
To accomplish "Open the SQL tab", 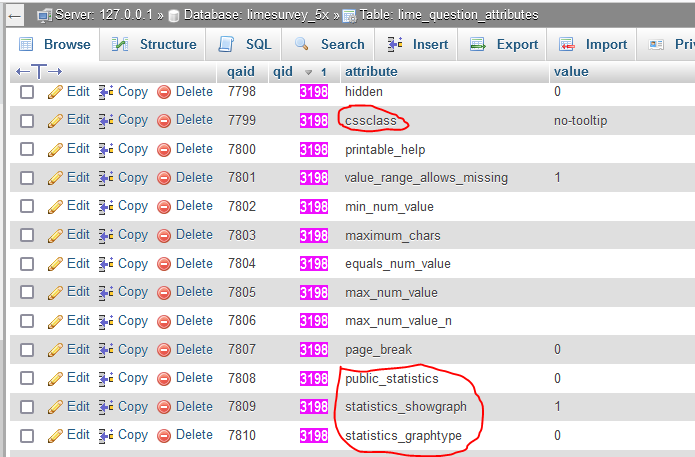I will point(247,45).
